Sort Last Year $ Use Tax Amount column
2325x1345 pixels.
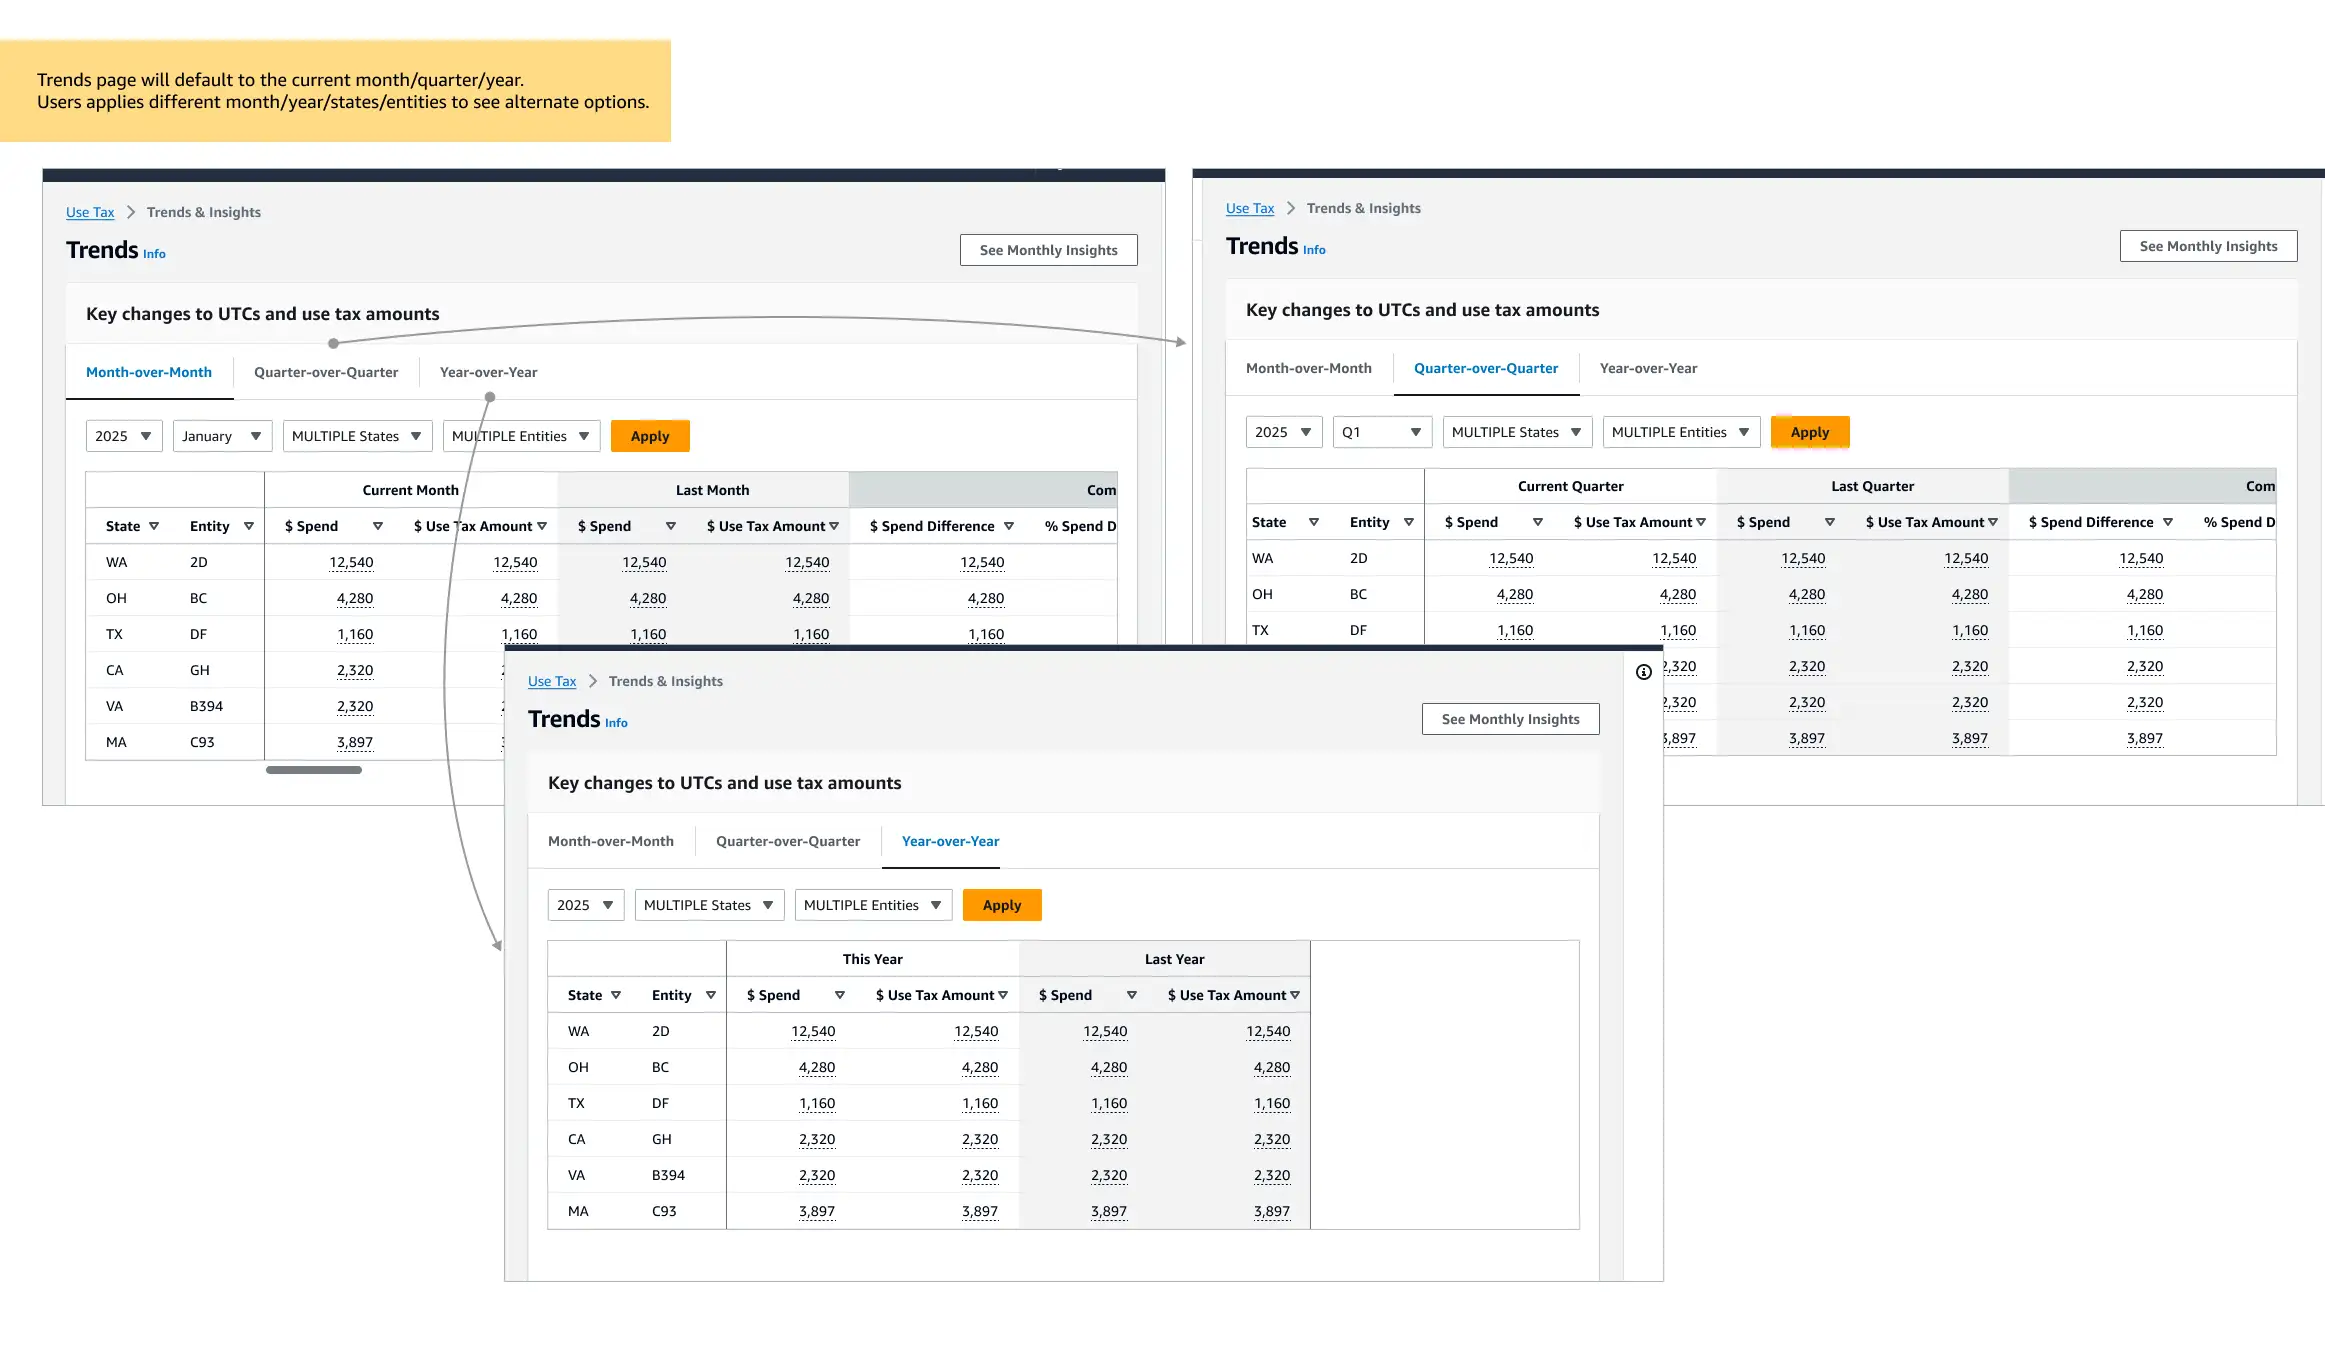coord(1295,995)
